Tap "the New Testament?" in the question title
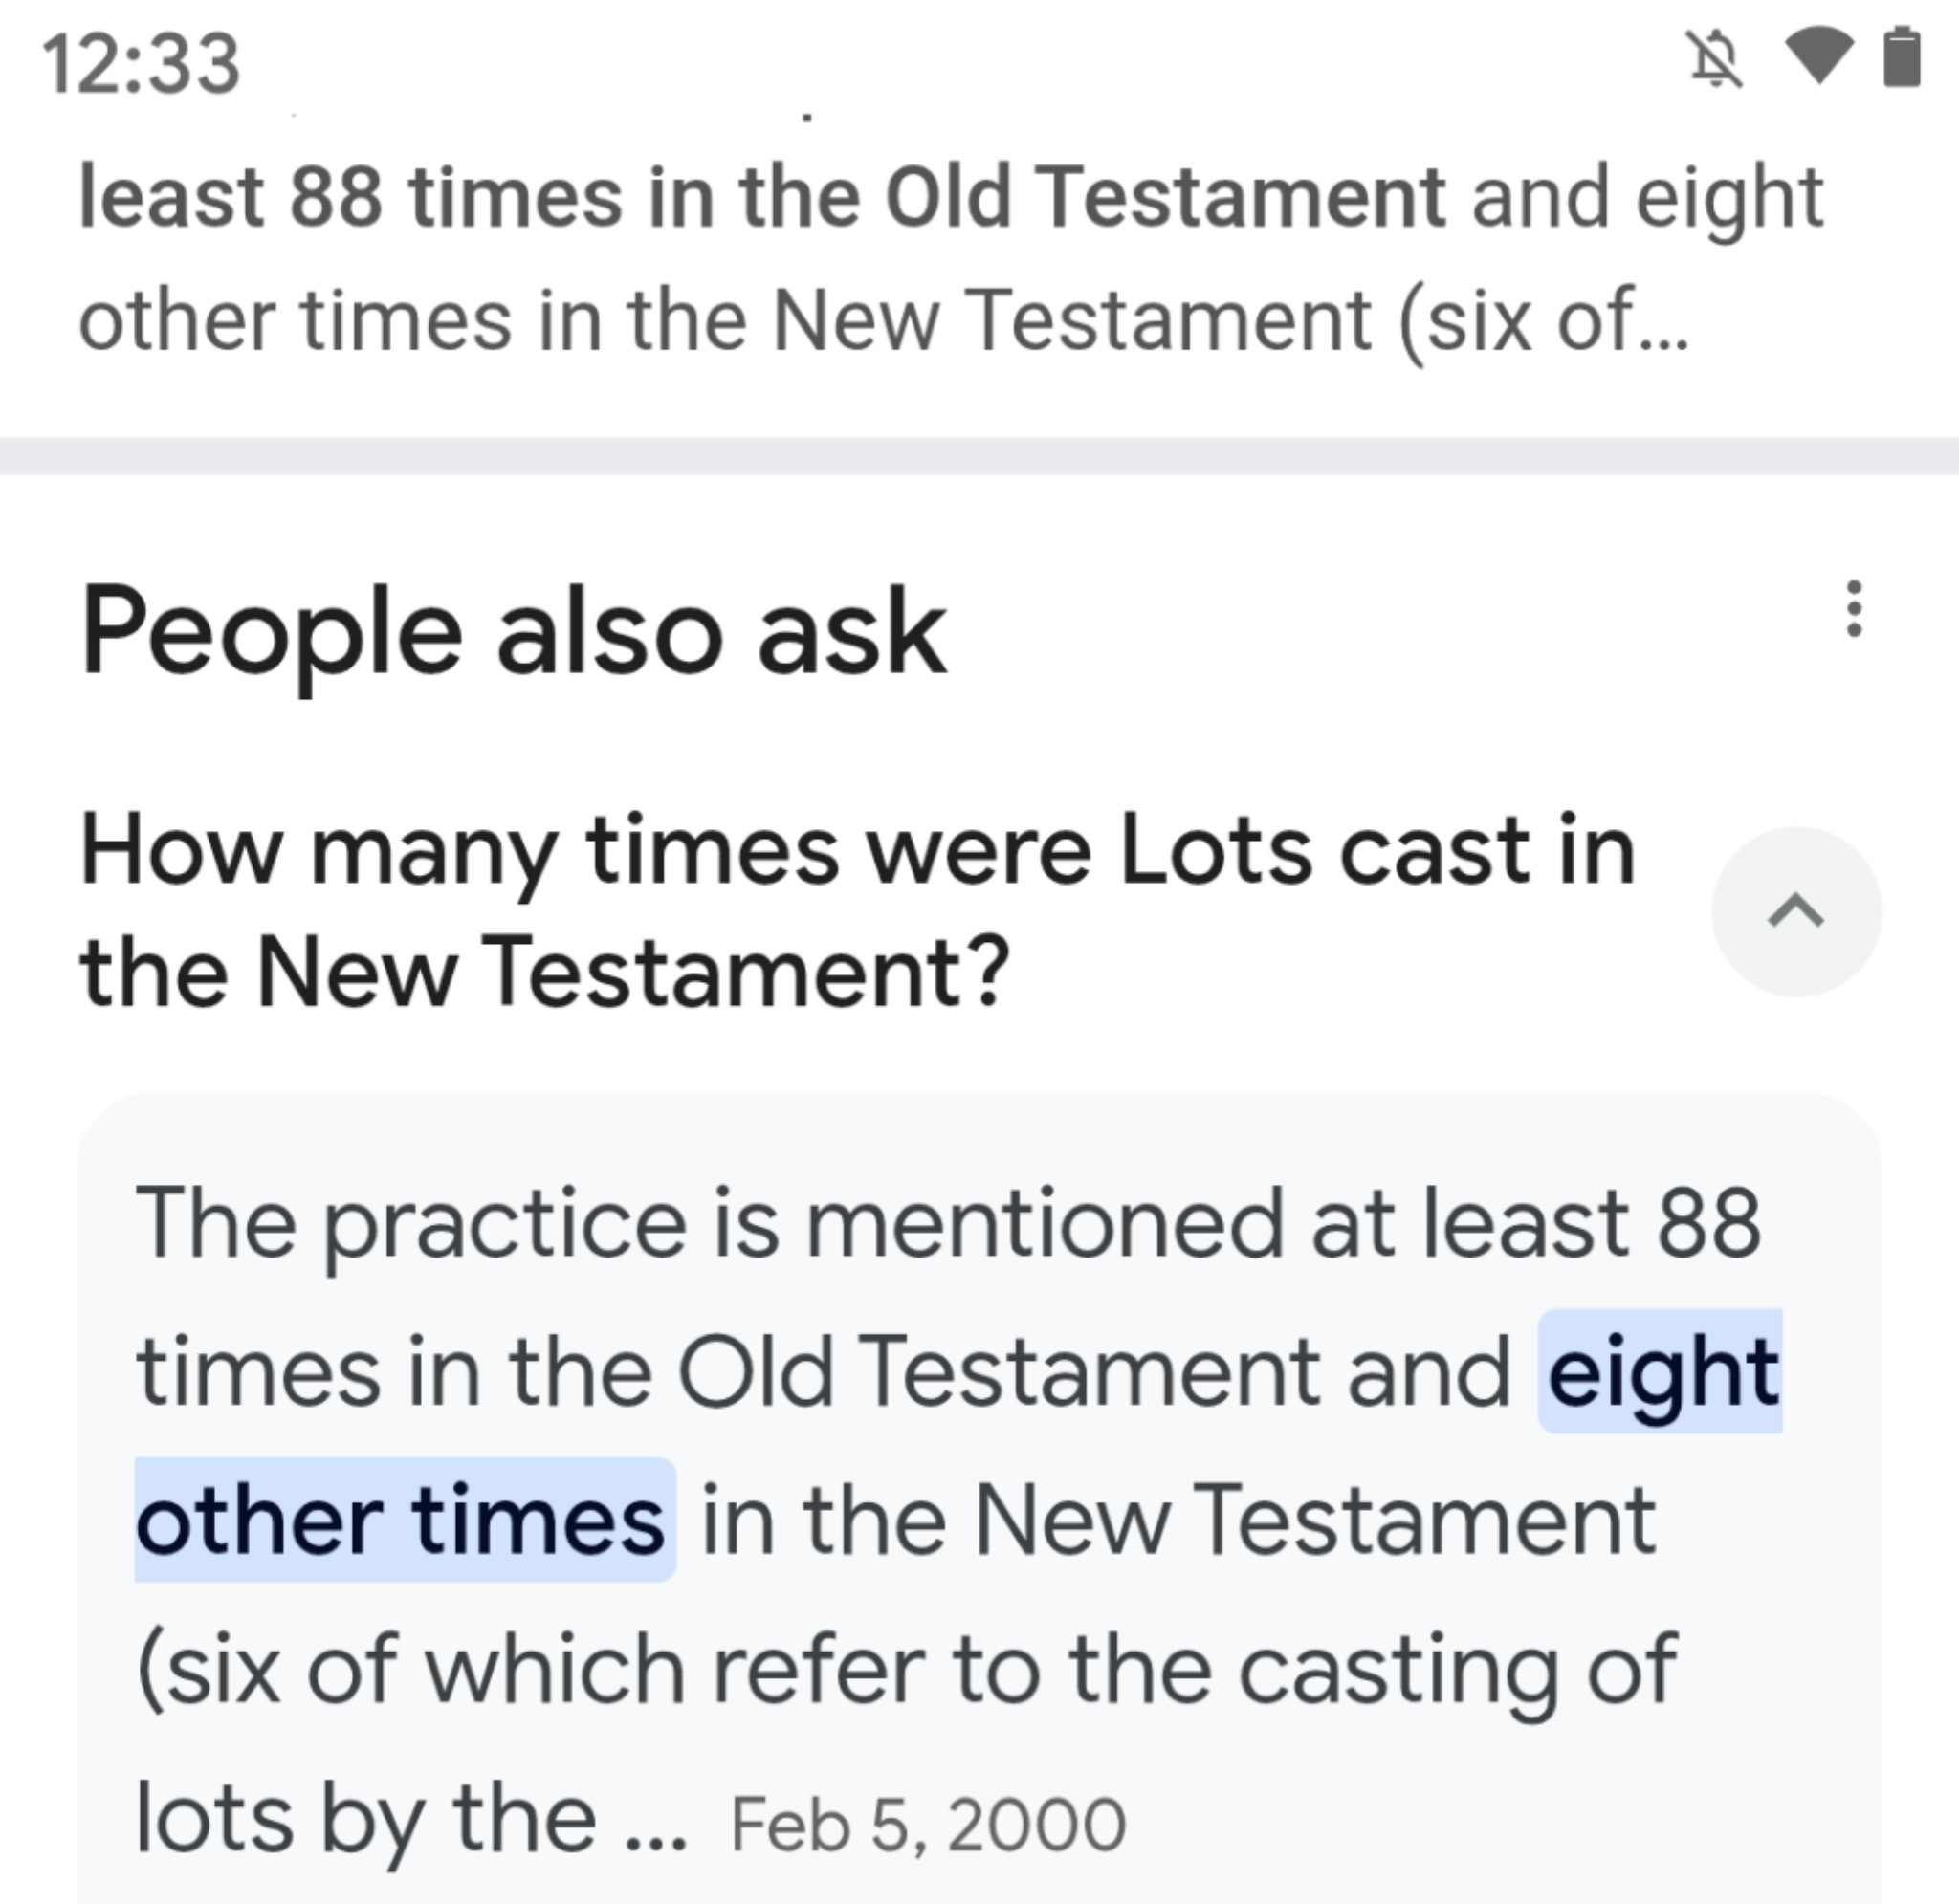The image size is (1959, 1904). click(x=545, y=970)
